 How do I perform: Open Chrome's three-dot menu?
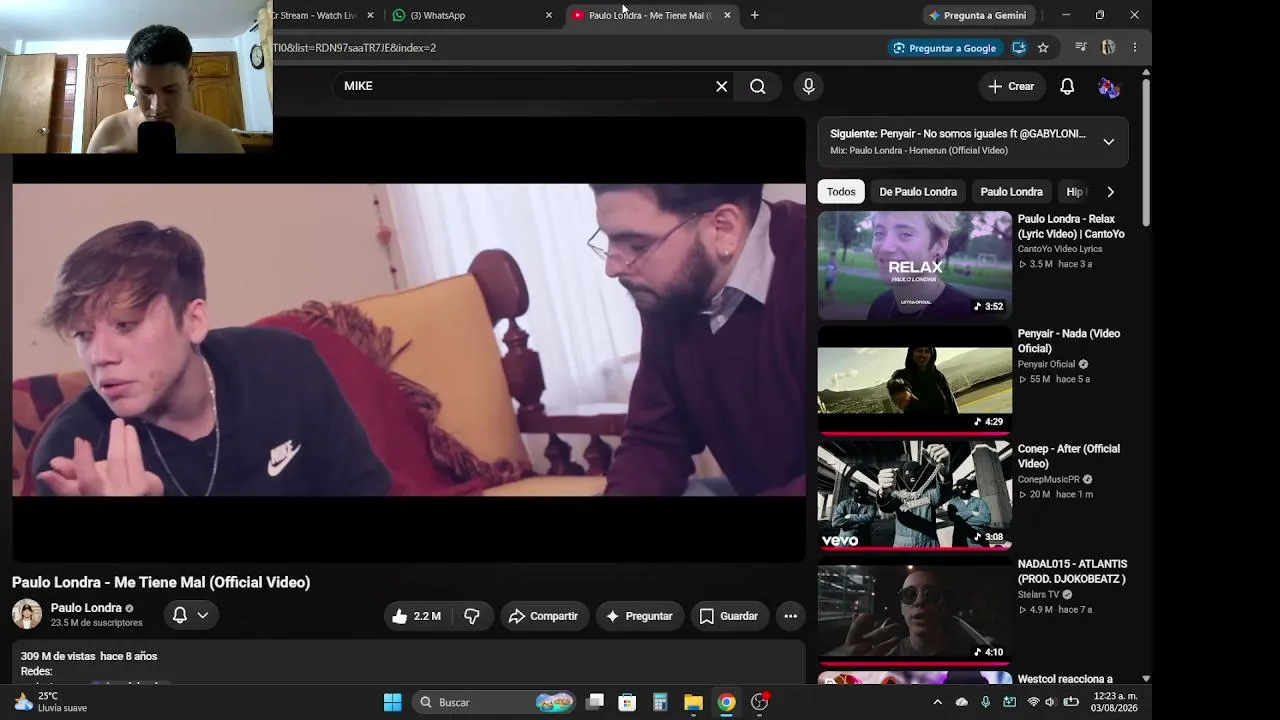pyautogui.click(x=1135, y=47)
